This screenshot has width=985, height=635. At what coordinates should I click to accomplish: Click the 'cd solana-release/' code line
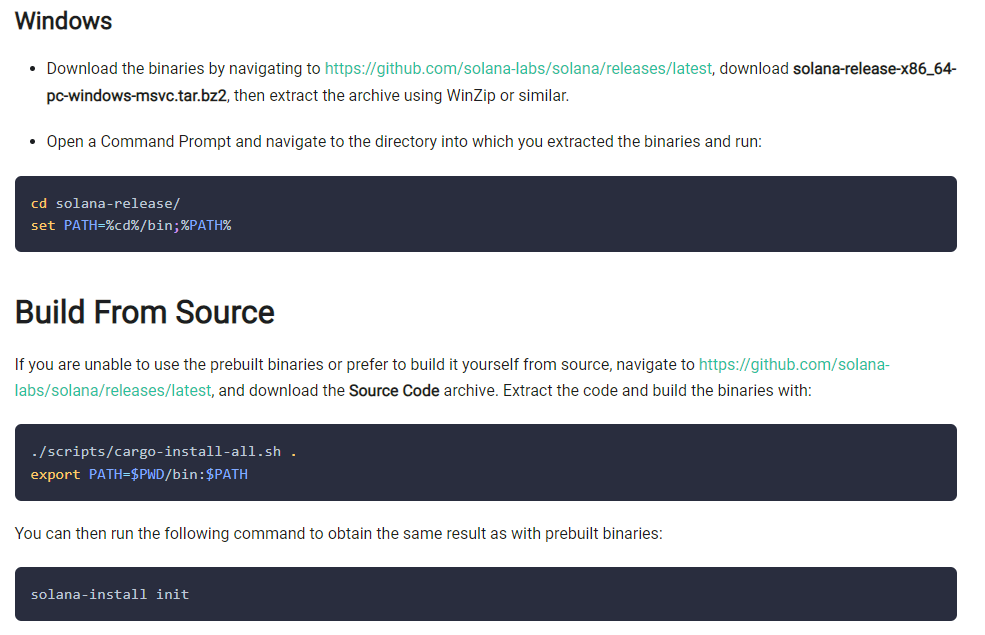coord(106,204)
